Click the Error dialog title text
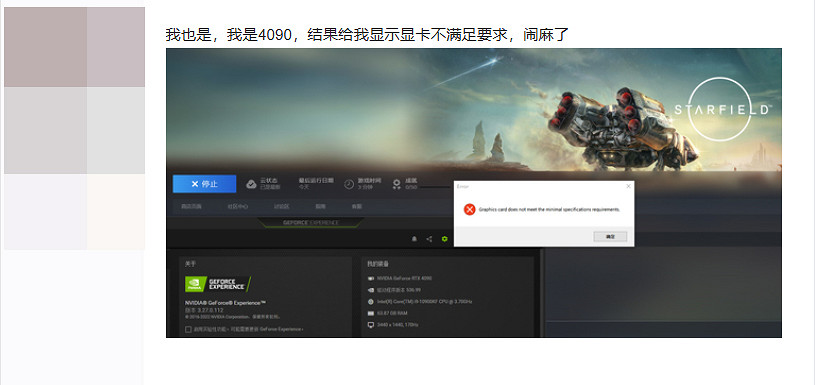This screenshot has height=385, width=815. (x=463, y=186)
